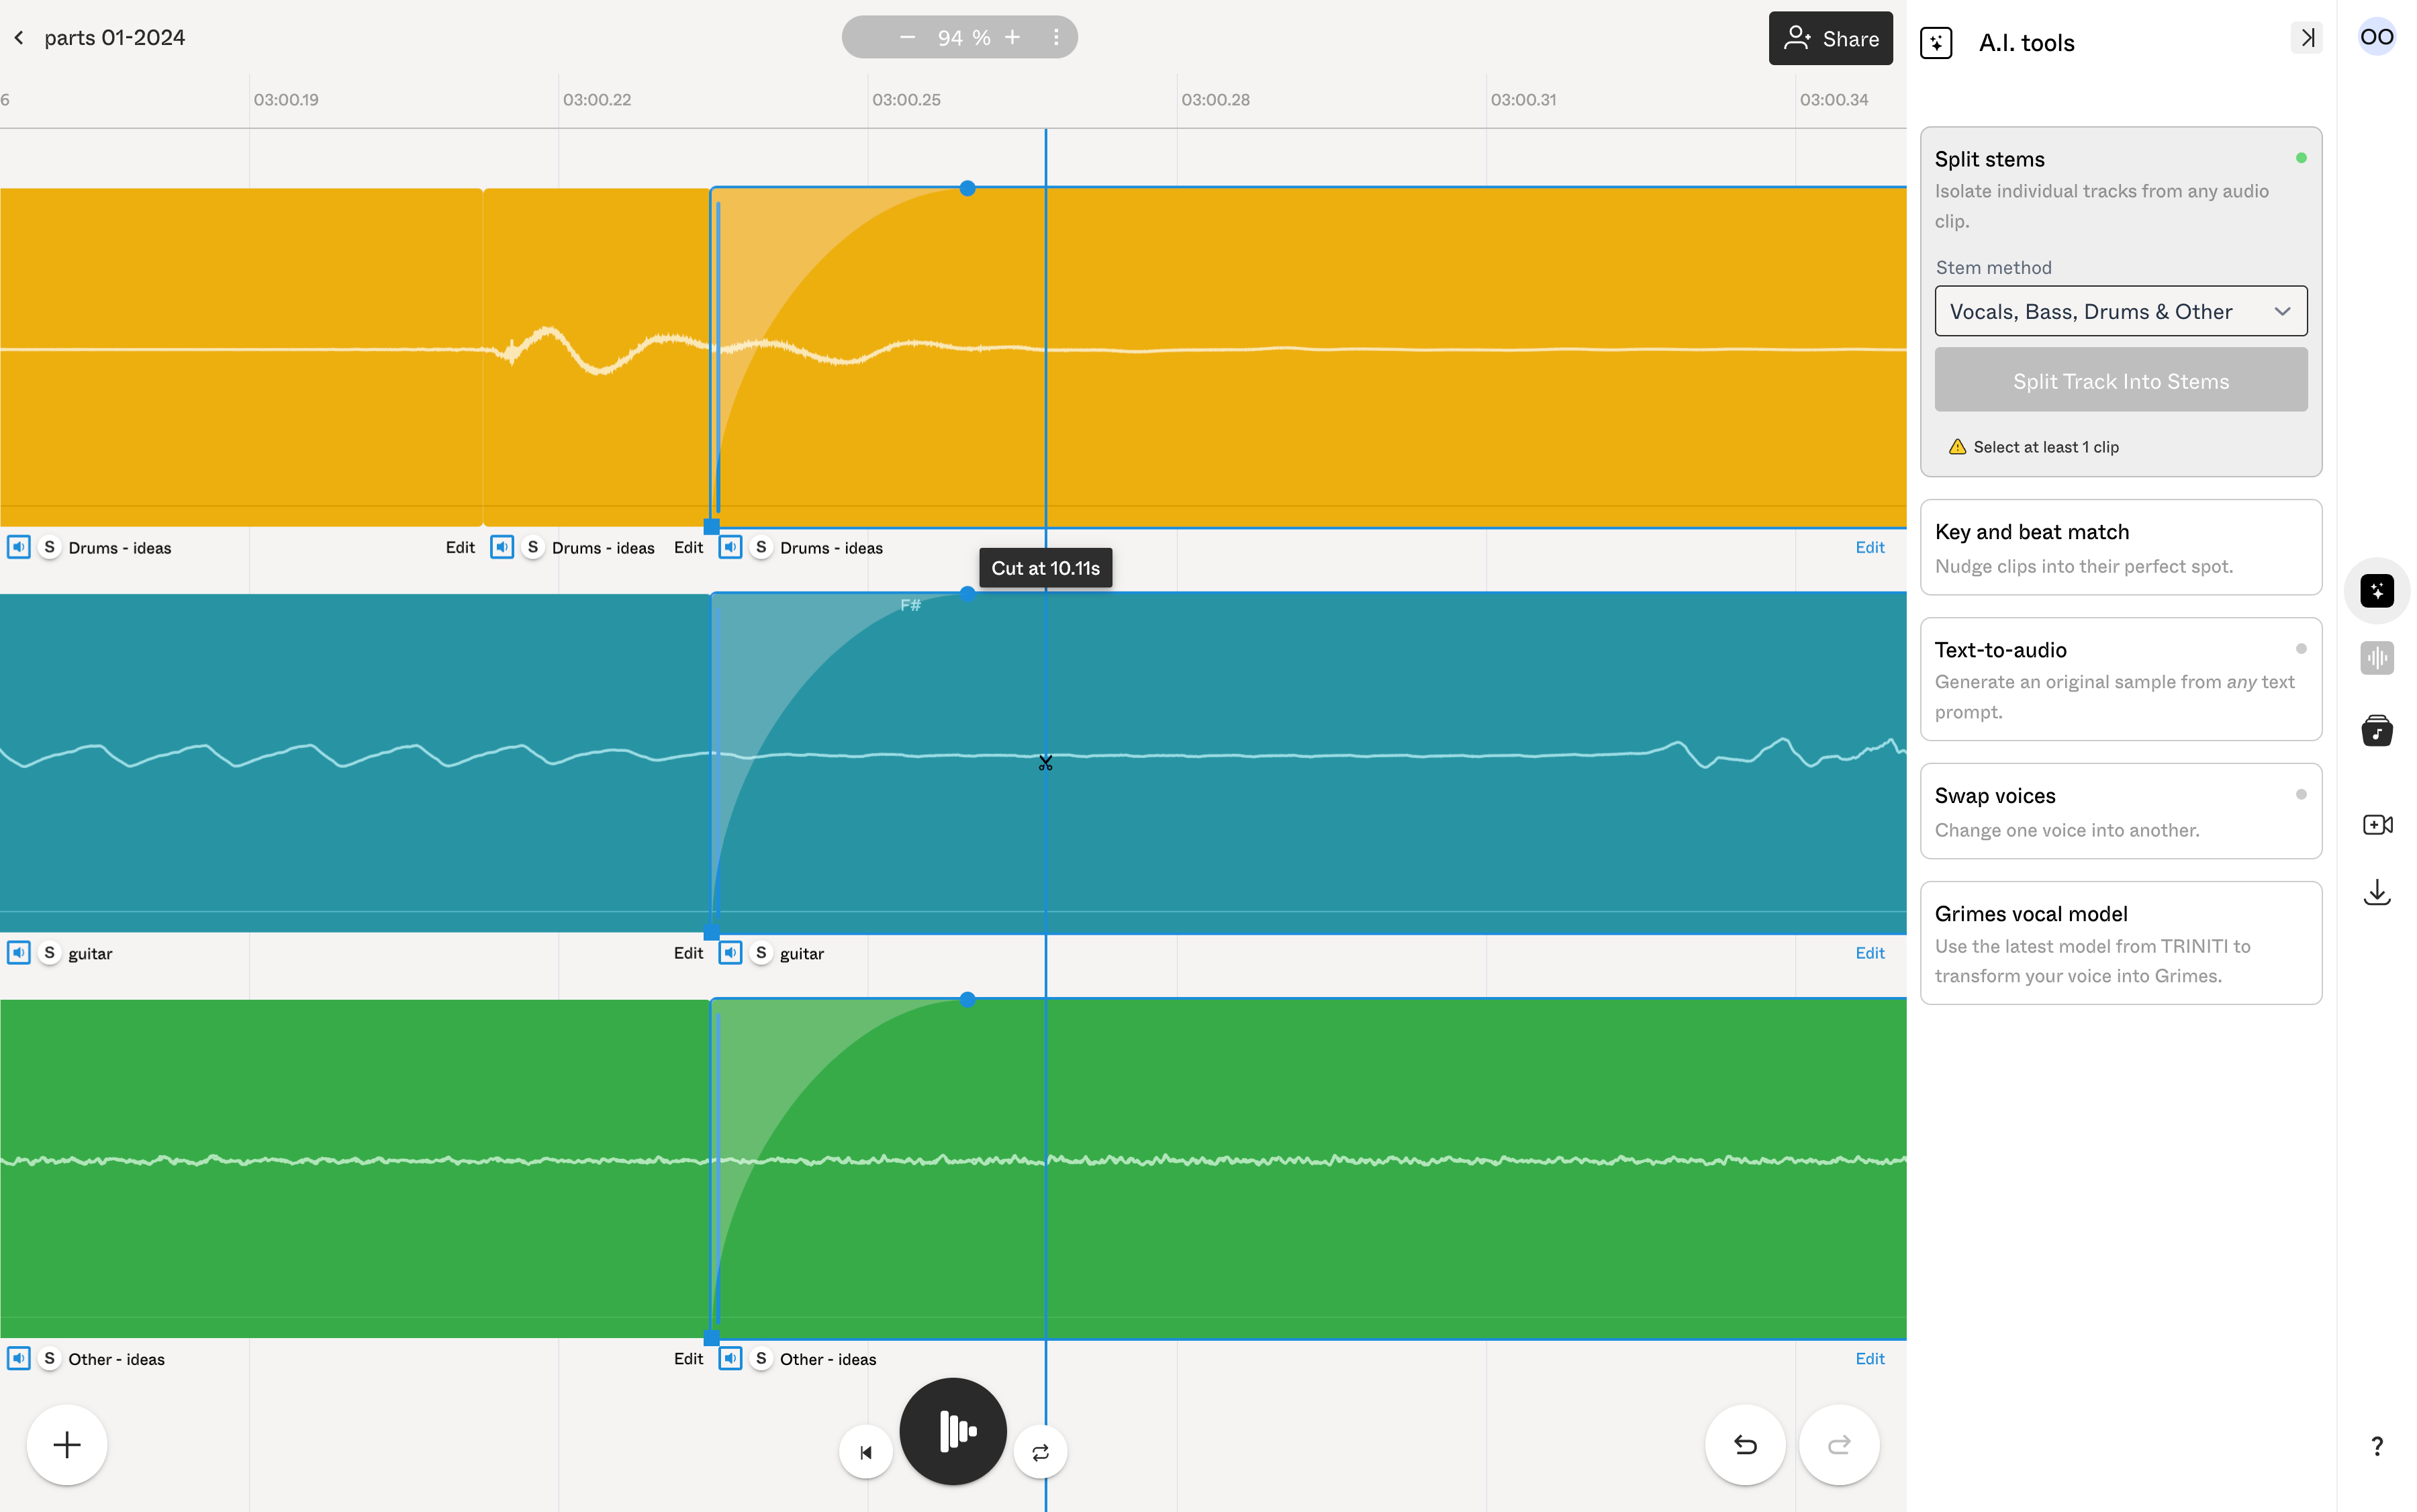2417x1512 pixels.
Task: Open the Stem method dropdown
Action: 2120,312
